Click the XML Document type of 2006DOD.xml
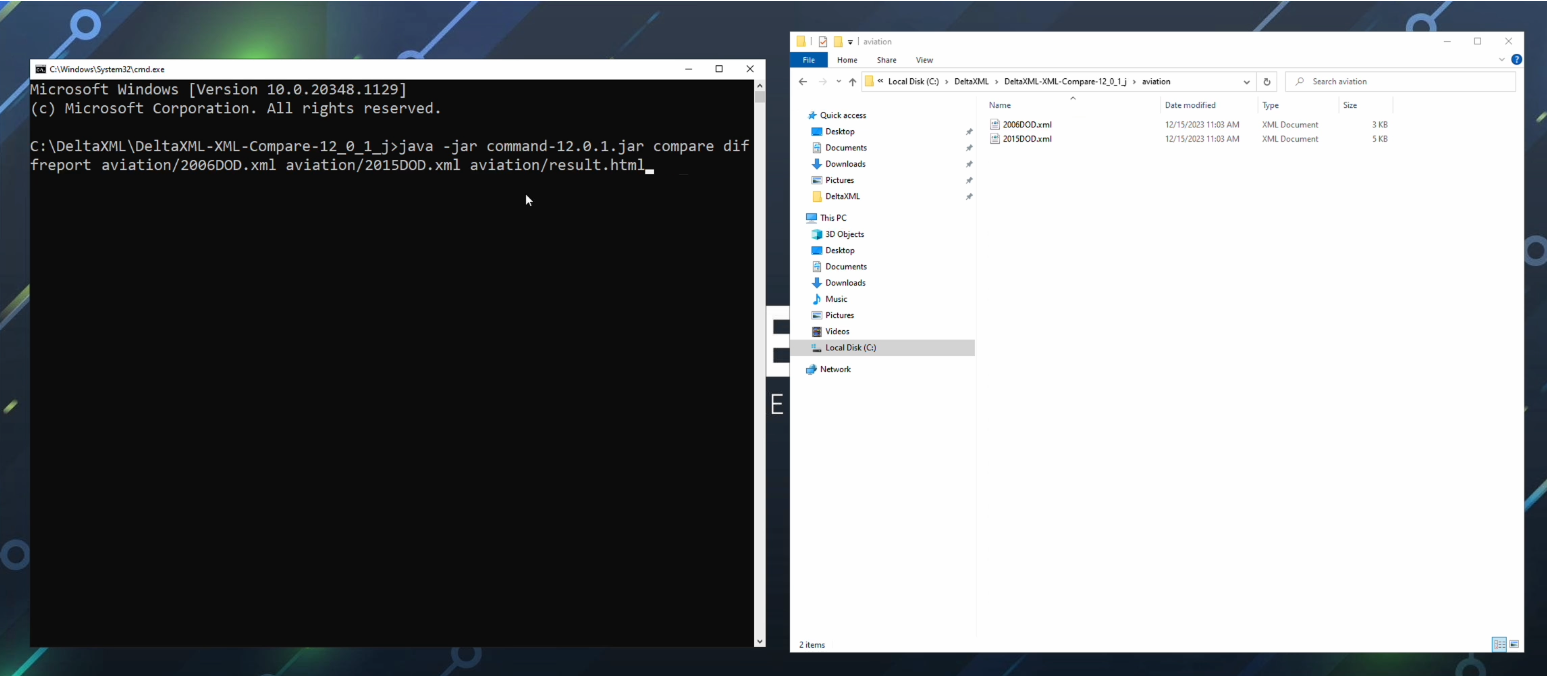 (1290, 125)
